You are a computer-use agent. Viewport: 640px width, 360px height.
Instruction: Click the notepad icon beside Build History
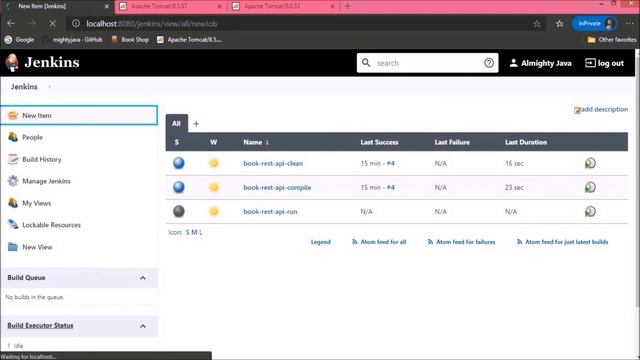click(x=13, y=159)
